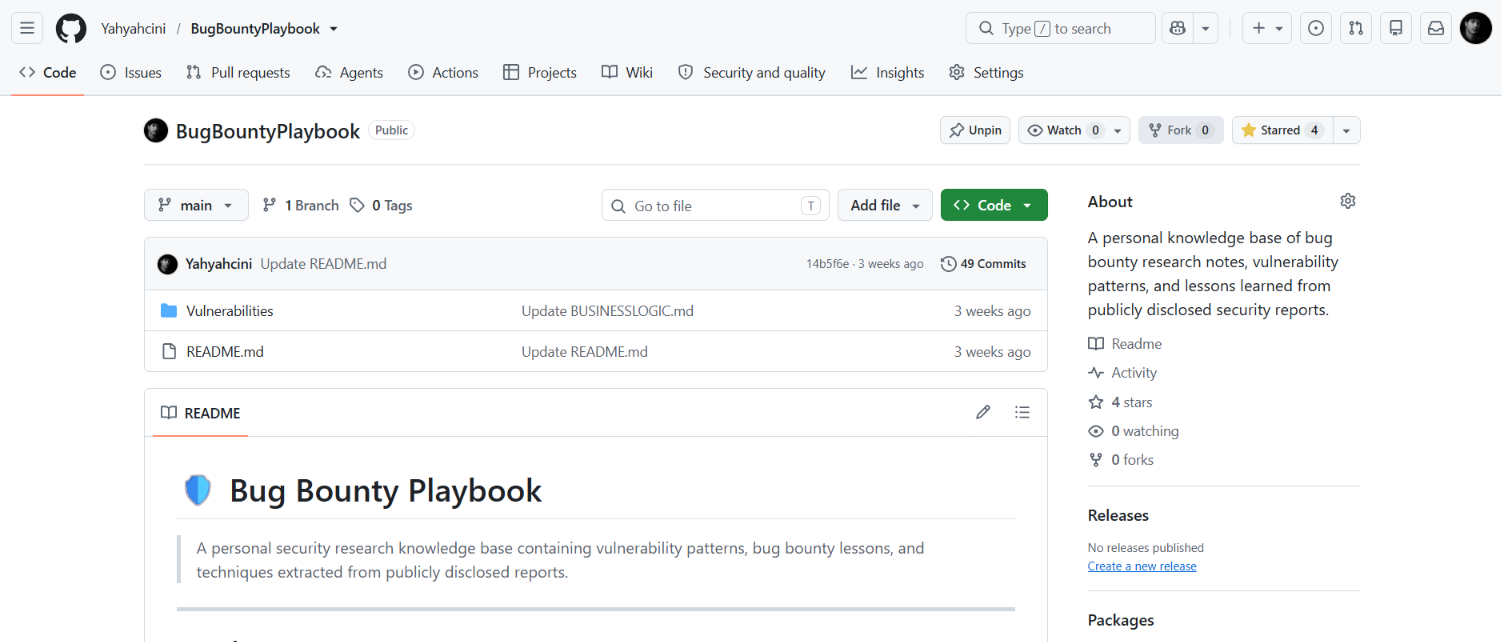Screen dimensions: 1502x642
Task: Switch to the Wiki tab
Action: [627, 72]
